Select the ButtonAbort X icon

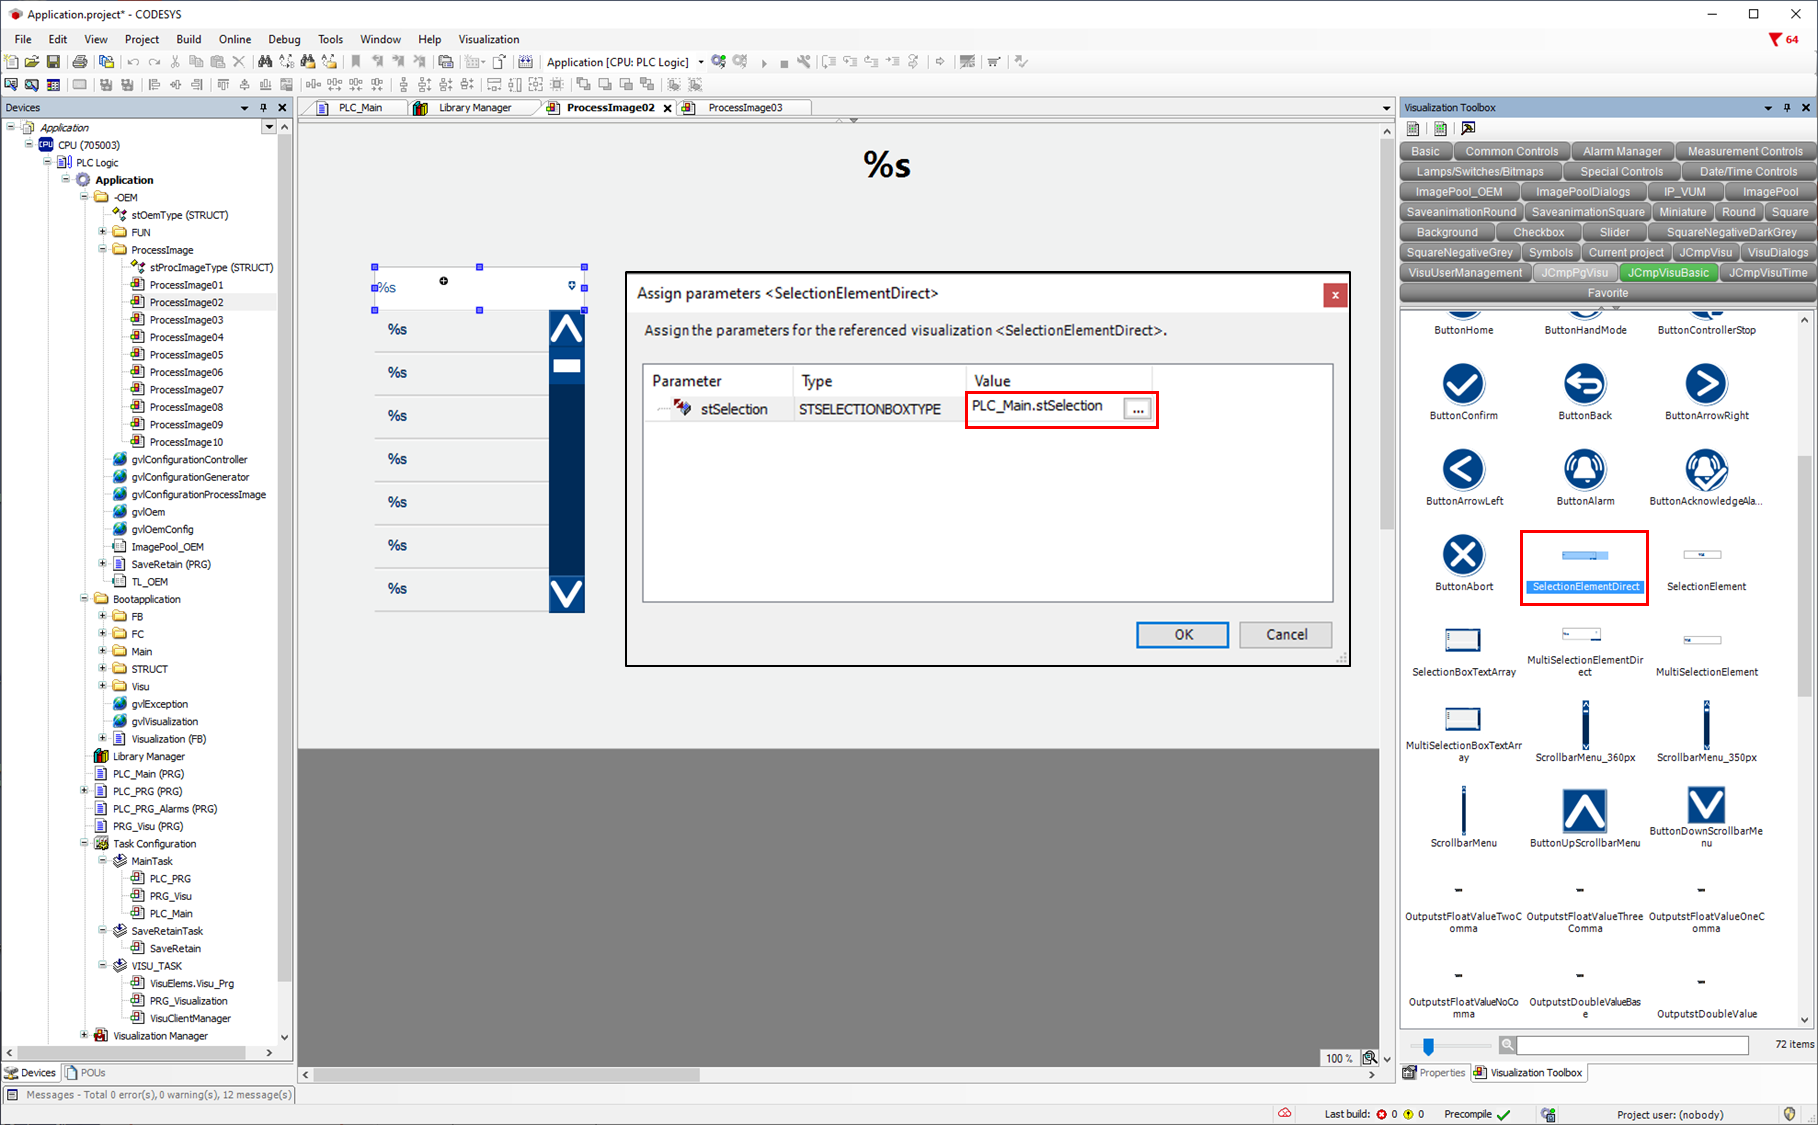1463,556
